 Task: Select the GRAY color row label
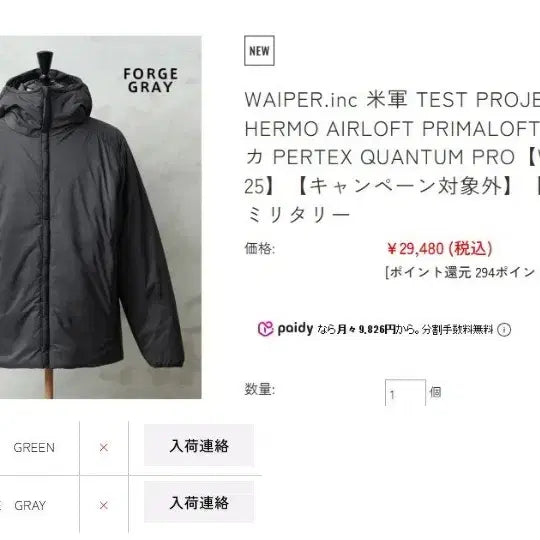pos(30,505)
